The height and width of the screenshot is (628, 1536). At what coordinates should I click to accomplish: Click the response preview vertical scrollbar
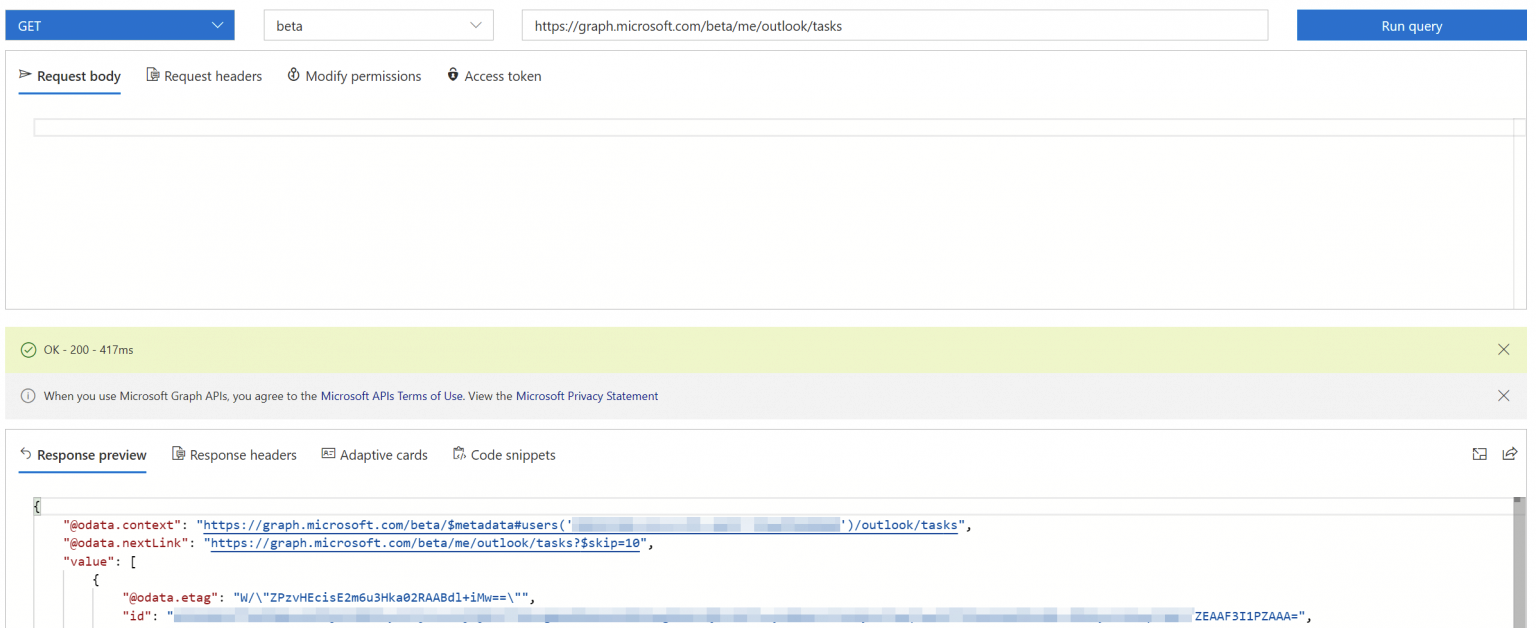coord(1518,562)
